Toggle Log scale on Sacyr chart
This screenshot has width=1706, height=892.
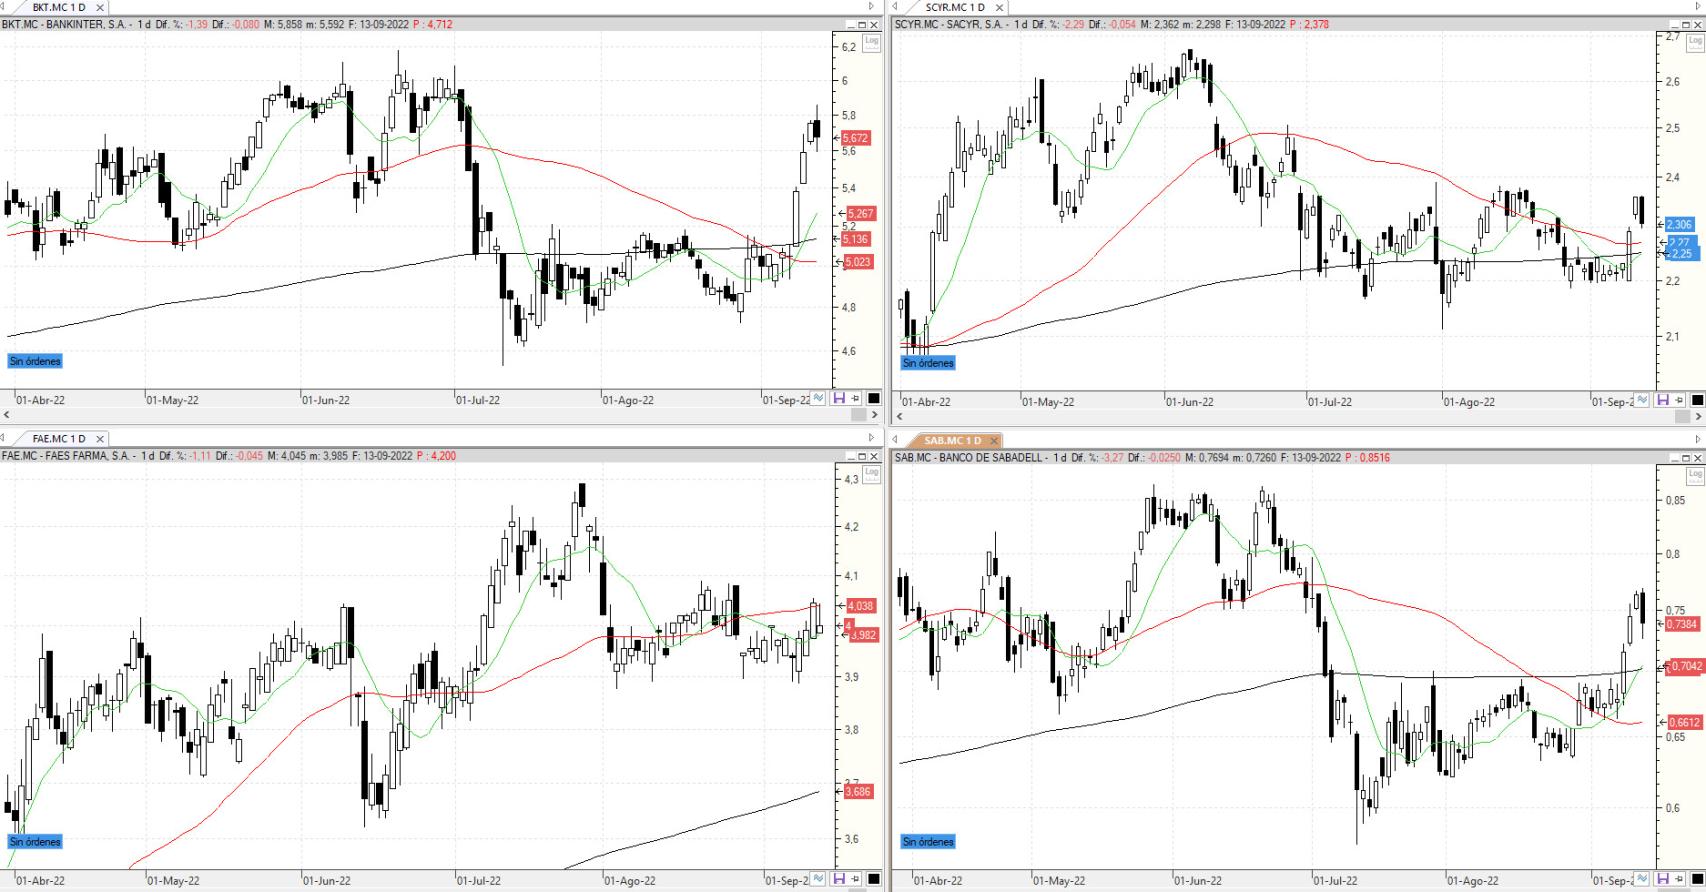point(1695,42)
